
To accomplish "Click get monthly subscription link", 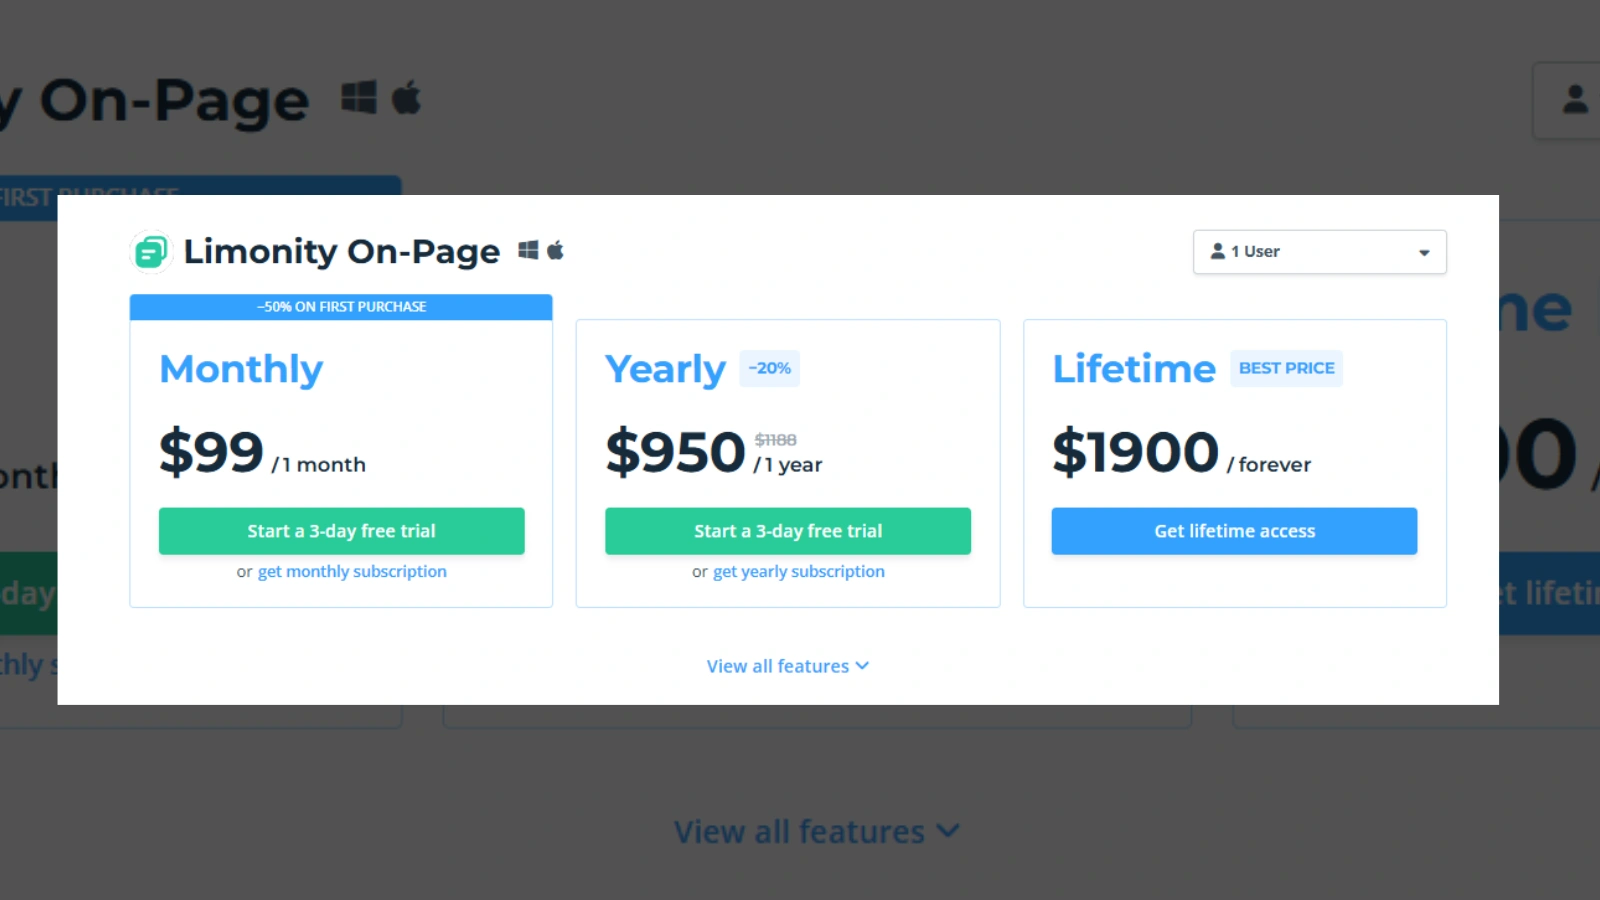I will tap(352, 572).
